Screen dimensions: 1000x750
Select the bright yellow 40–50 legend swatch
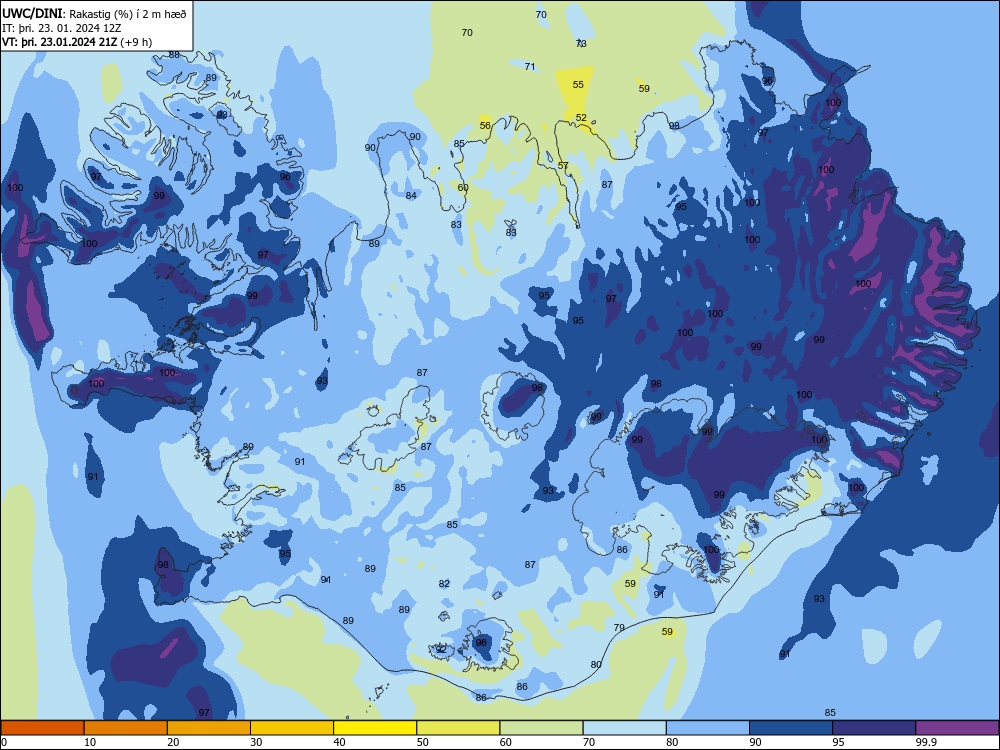[x=375, y=728]
